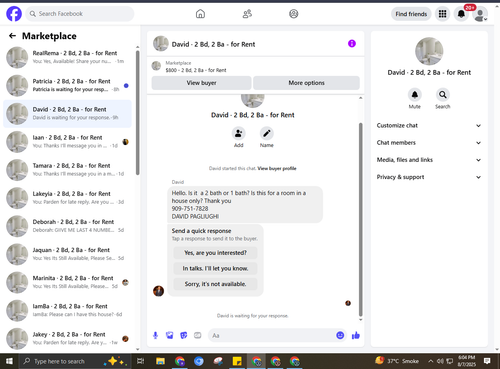Image resolution: width=500 pixels, height=369 pixels.
Task: Focus the Search Facebook field
Action: click(x=80, y=14)
